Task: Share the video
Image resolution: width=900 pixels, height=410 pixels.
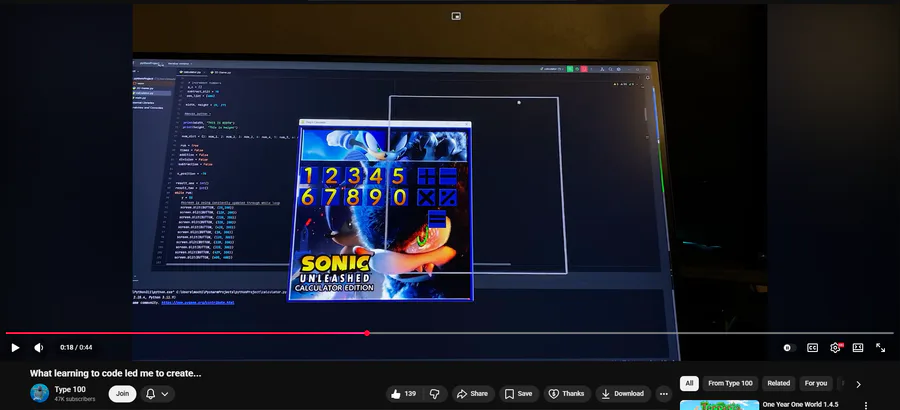Action: point(473,393)
